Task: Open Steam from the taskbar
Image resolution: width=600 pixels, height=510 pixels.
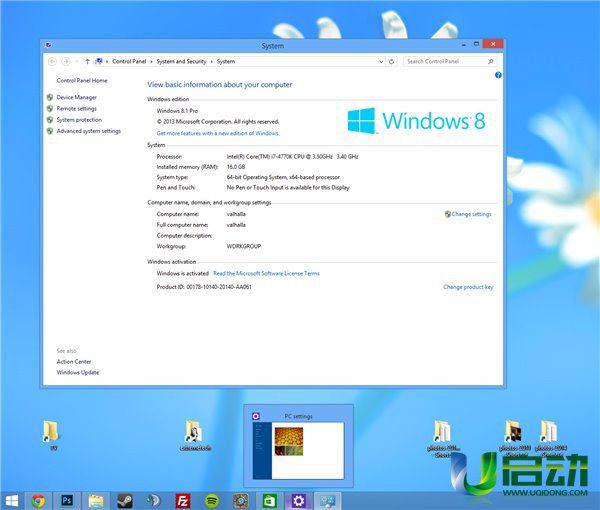Action: coord(125,500)
